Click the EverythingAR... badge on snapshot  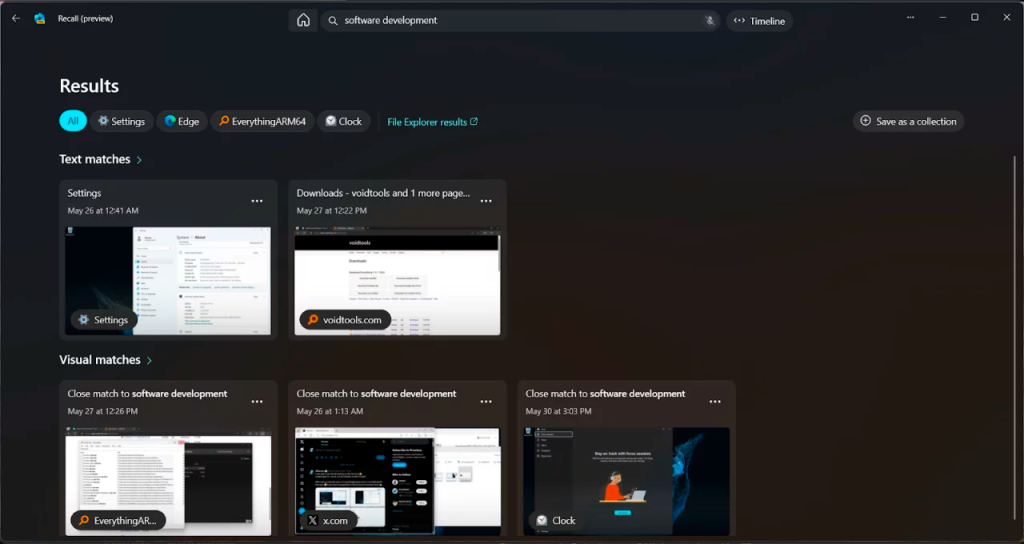point(118,520)
